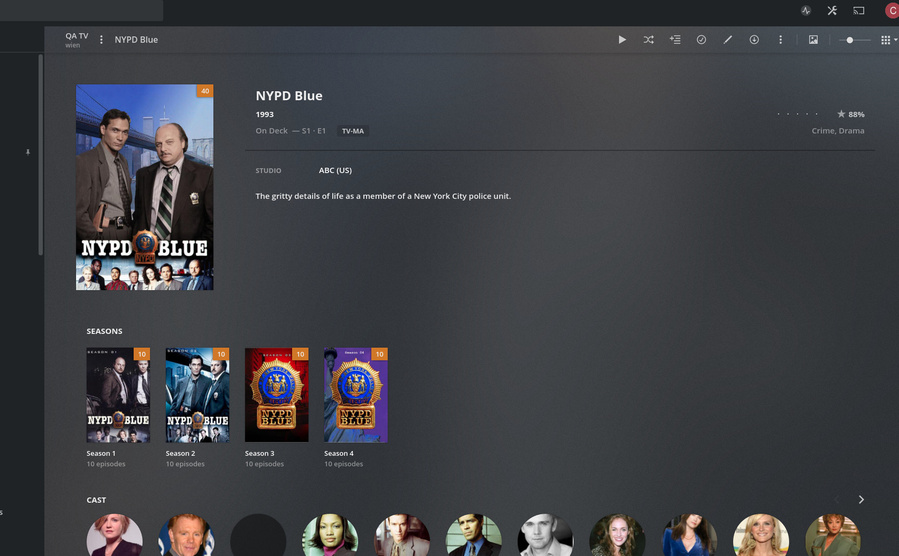Click the 1993 release year
The width and height of the screenshot is (899, 556).
pyautogui.click(x=264, y=114)
